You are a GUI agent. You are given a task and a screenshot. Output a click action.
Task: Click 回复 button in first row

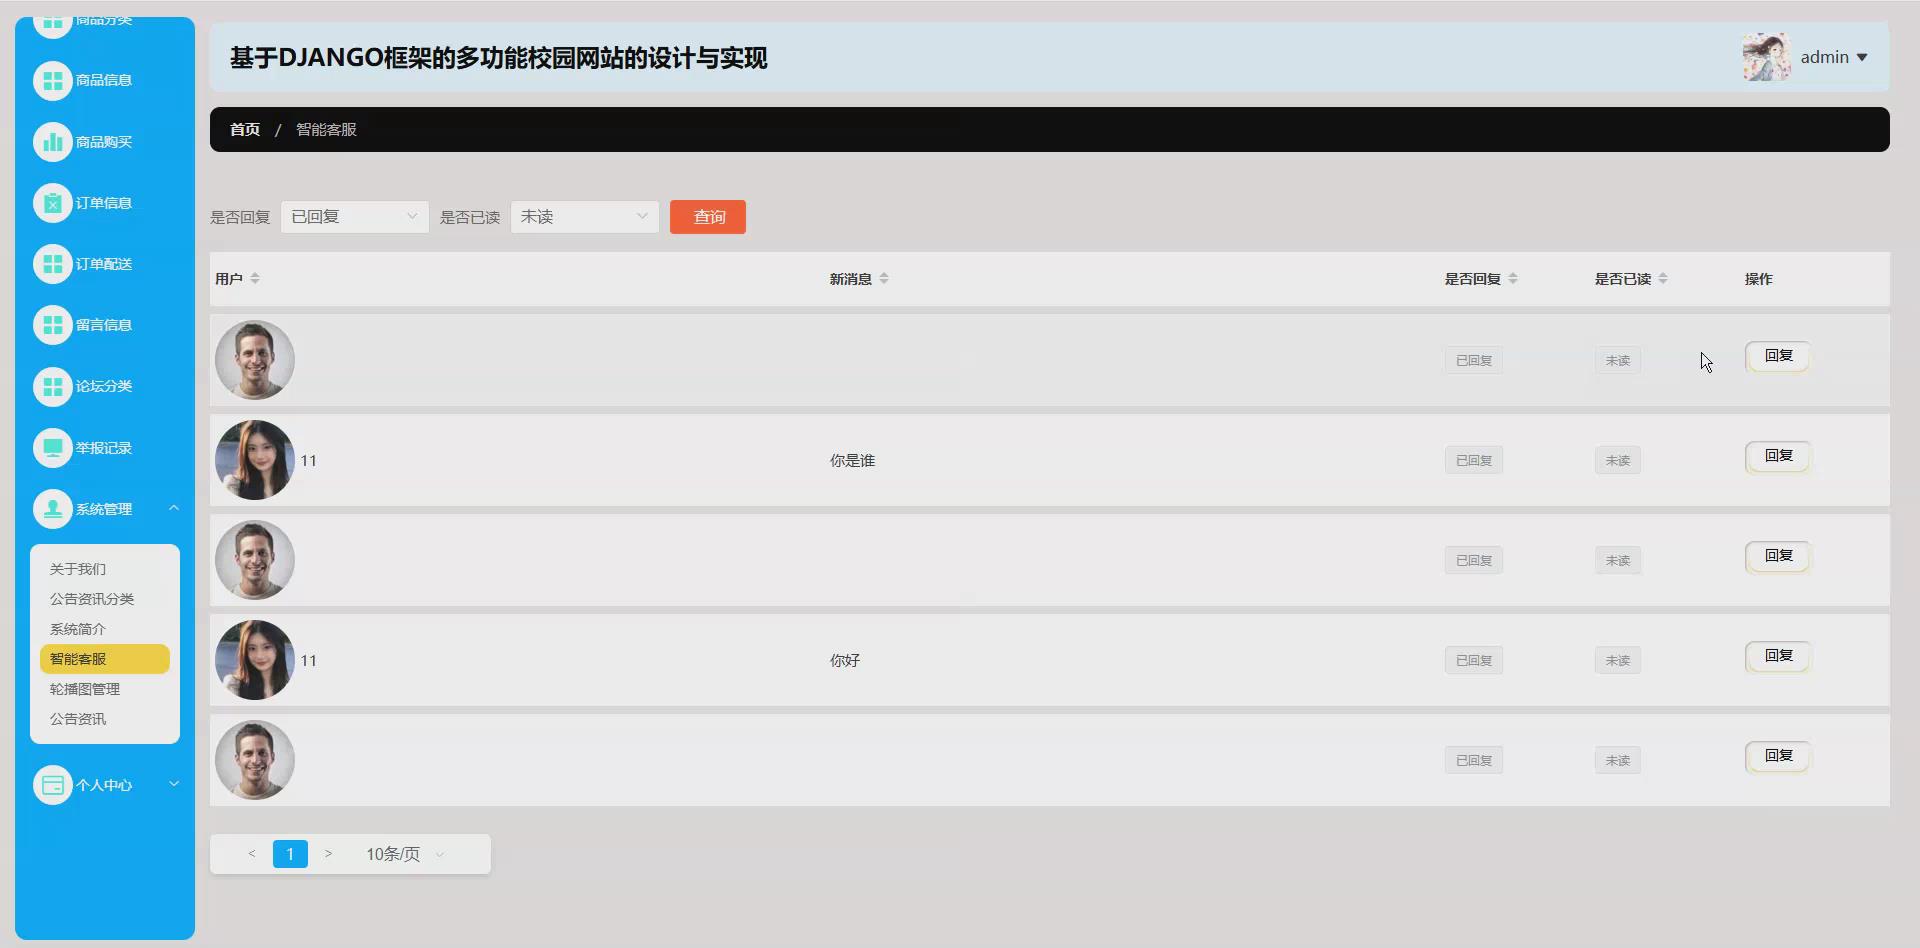1778,356
